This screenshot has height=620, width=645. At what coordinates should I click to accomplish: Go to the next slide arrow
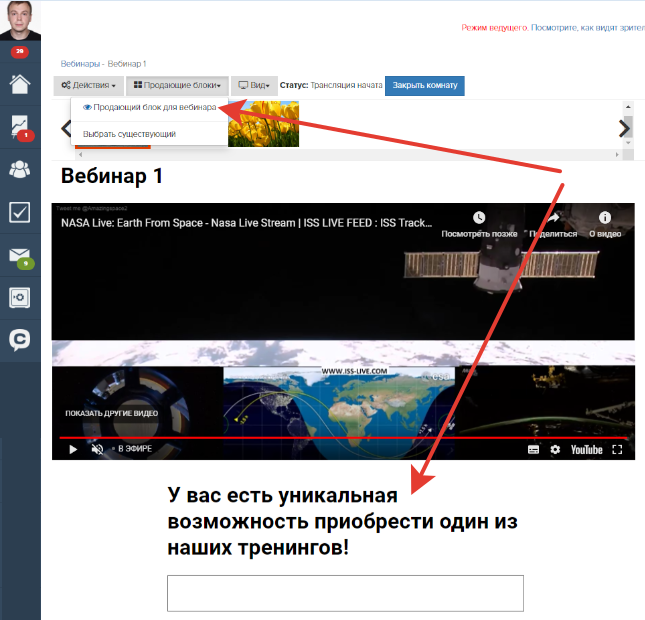point(624,128)
